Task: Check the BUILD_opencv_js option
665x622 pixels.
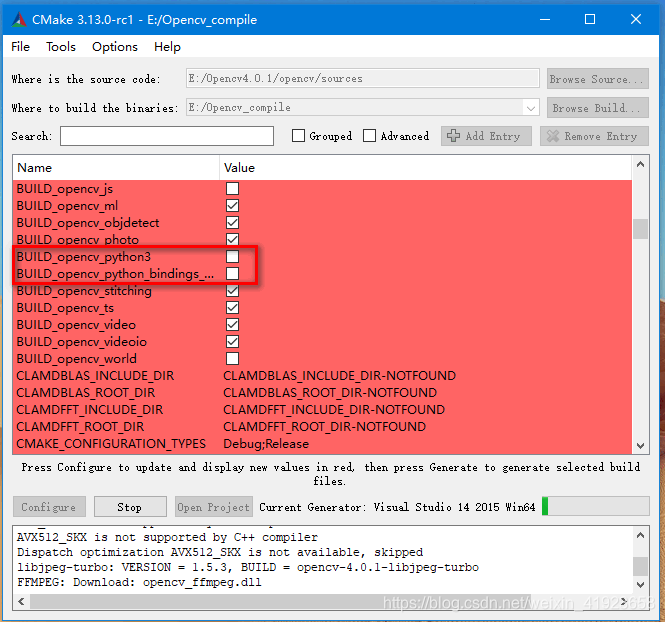Action: pyautogui.click(x=232, y=188)
